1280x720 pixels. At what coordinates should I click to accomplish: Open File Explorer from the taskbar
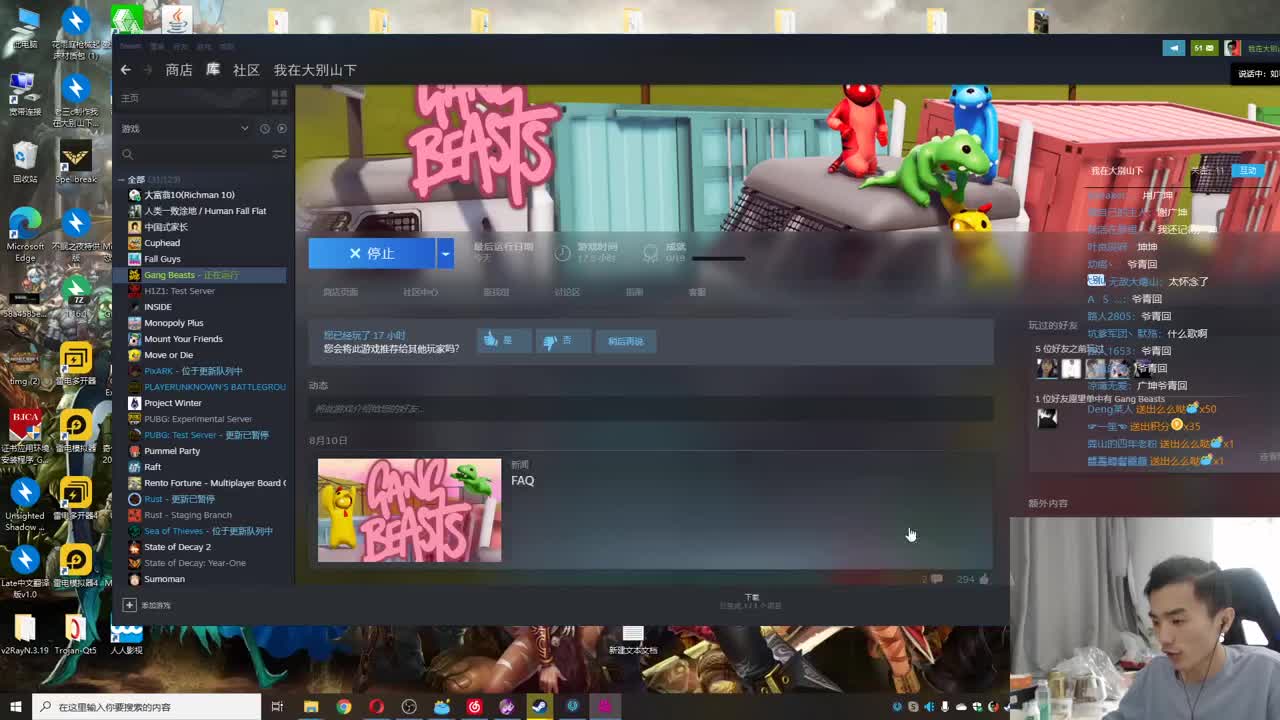311,707
